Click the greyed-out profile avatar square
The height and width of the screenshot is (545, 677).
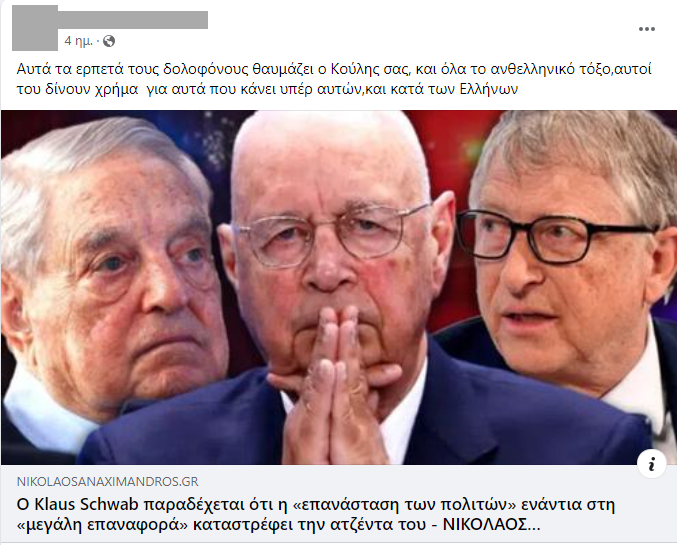coord(35,28)
